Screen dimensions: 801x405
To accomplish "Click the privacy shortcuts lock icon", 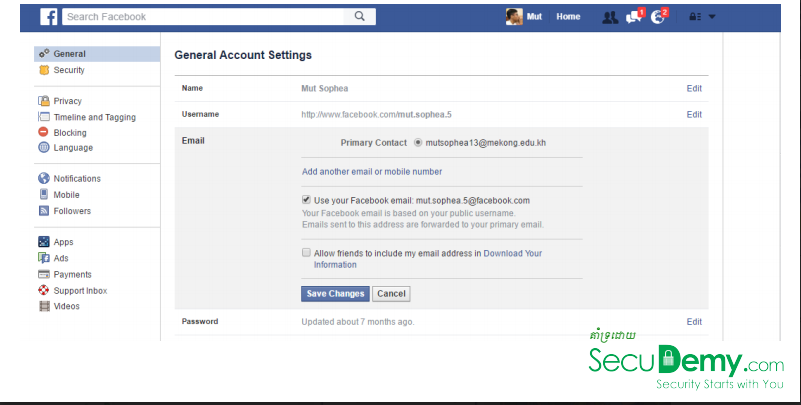I will [x=695, y=17].
